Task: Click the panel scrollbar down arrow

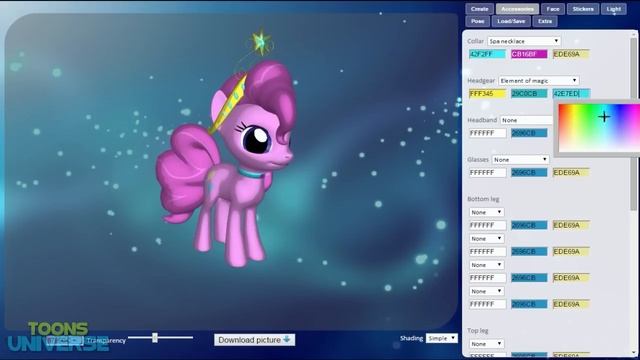Action: point(633,353)
